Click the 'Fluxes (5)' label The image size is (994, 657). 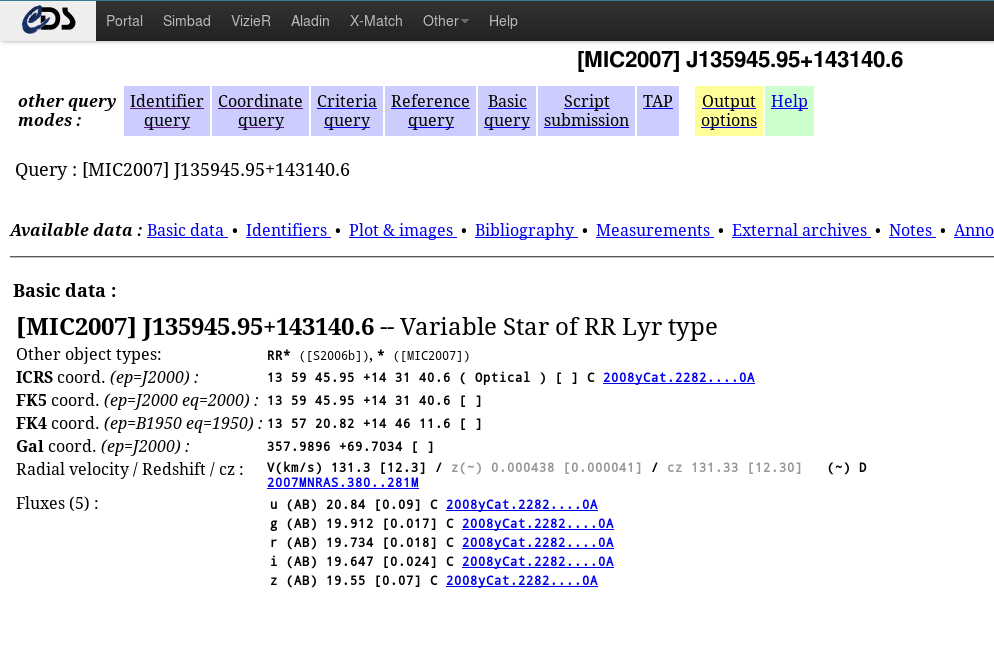57,504
